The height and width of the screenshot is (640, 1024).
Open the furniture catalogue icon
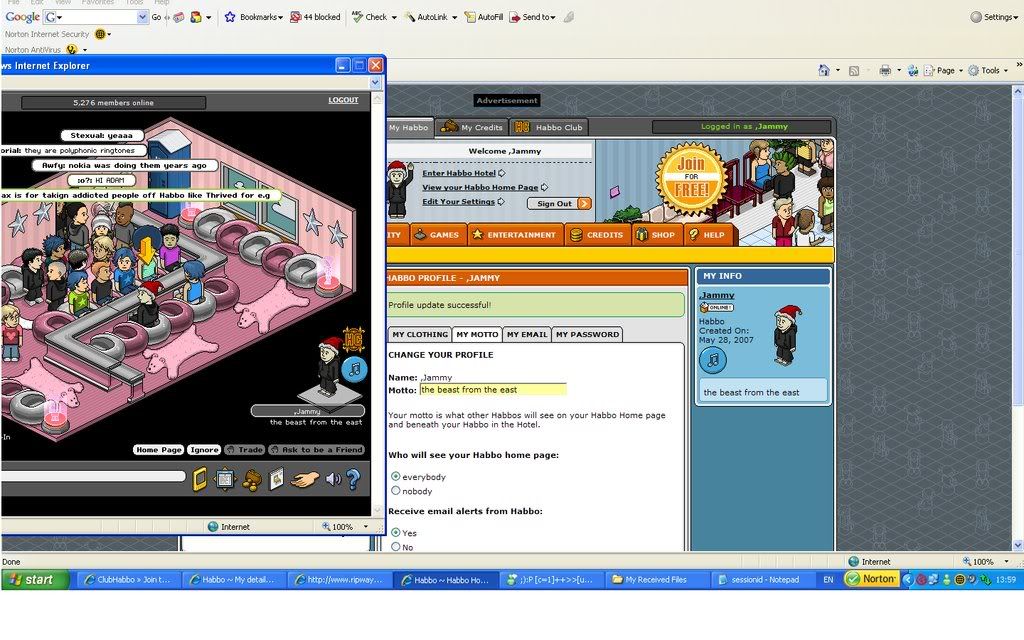click(x=276, y=480)
